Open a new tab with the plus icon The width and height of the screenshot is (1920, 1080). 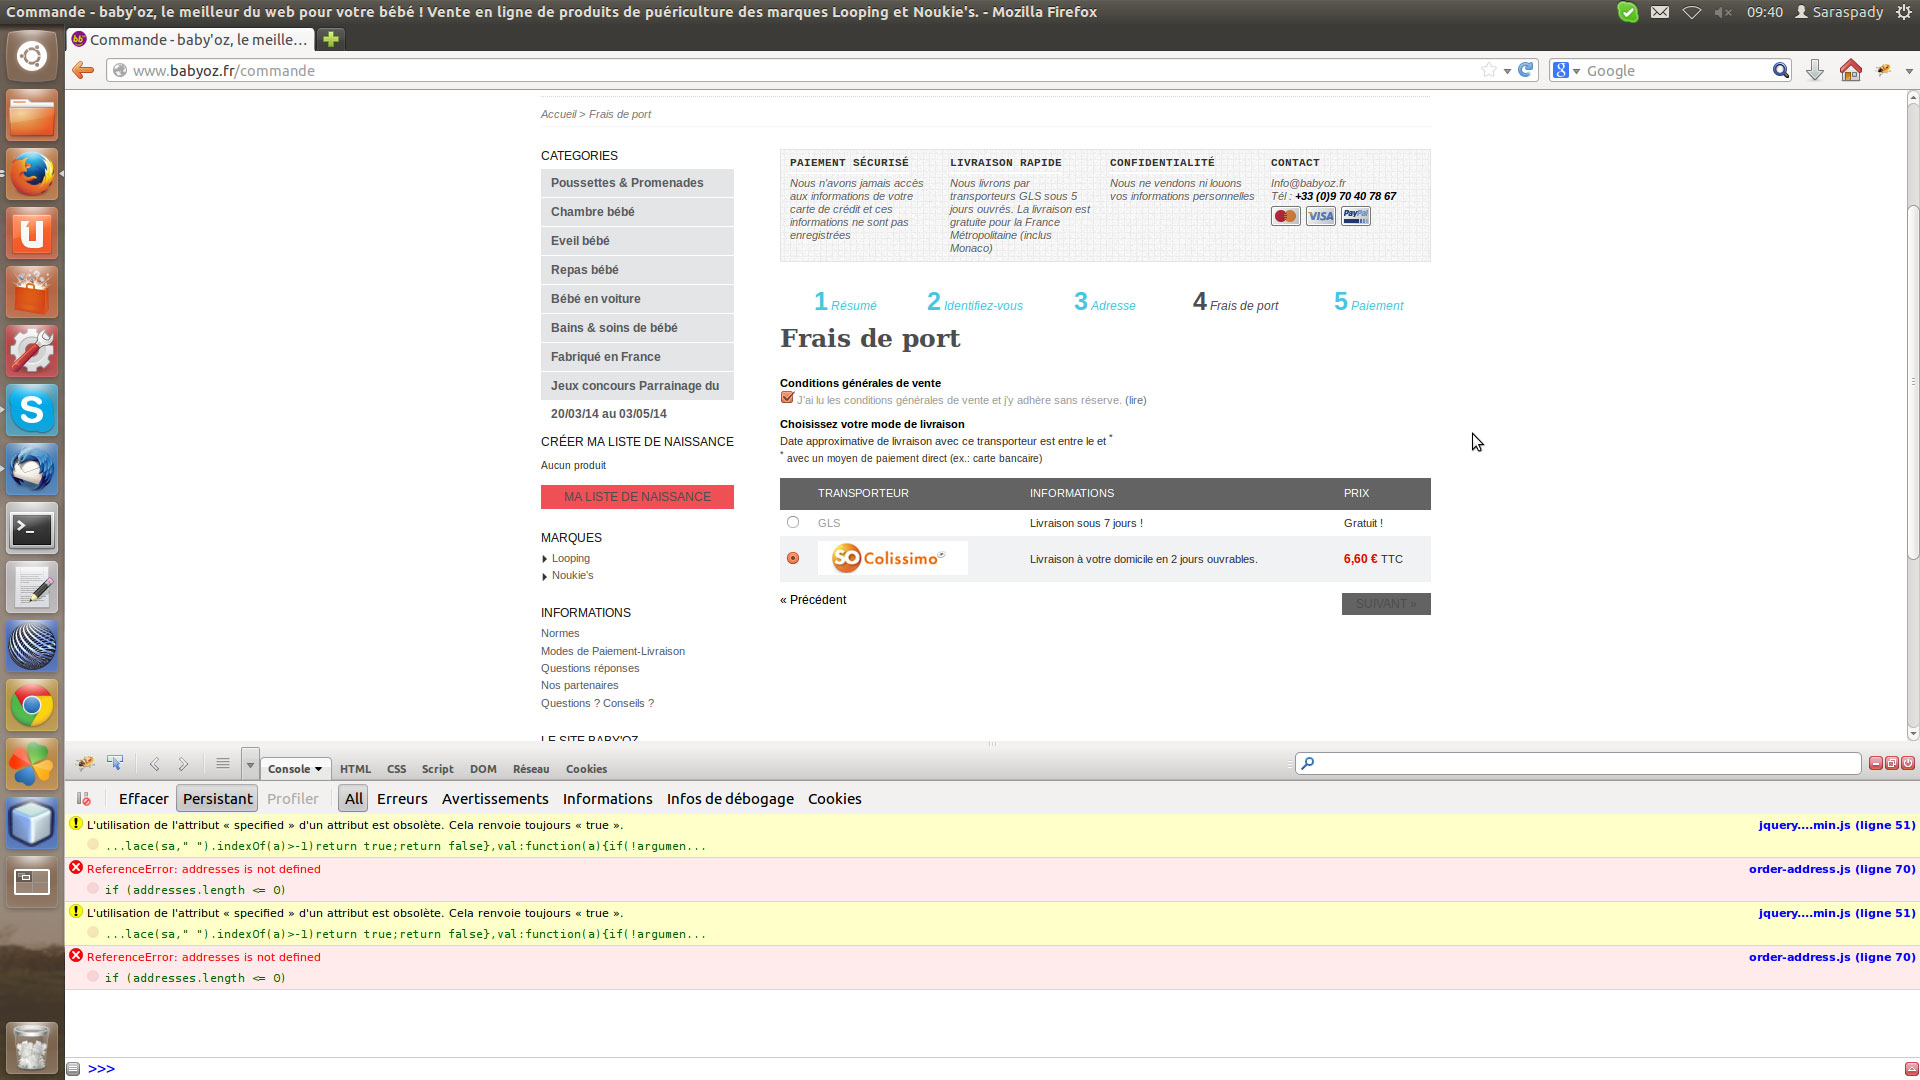pos(331,39)
